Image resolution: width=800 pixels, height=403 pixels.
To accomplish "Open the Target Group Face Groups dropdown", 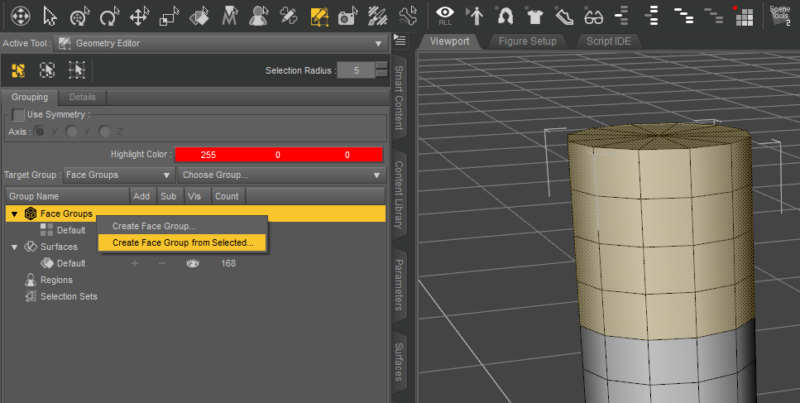I will click(x=118, y=175).
